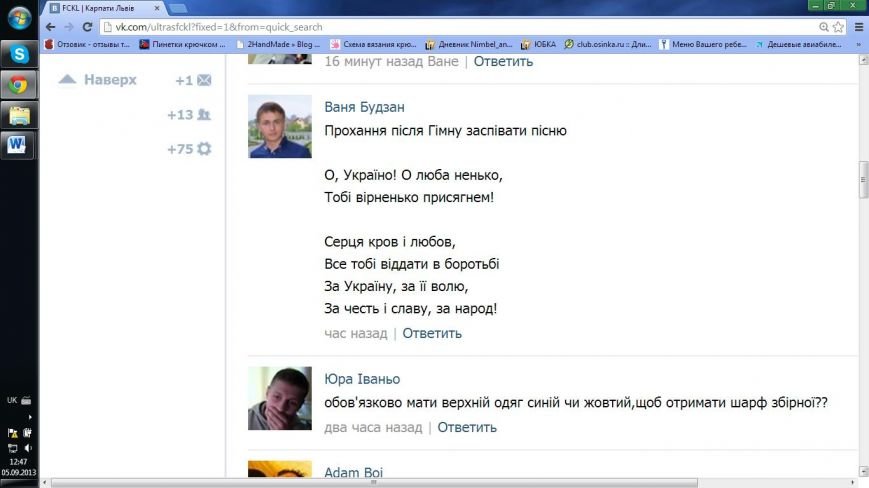Open Skype from the taskbar
This screenshot has height=488, width=869.
click(x=19, y=54)
